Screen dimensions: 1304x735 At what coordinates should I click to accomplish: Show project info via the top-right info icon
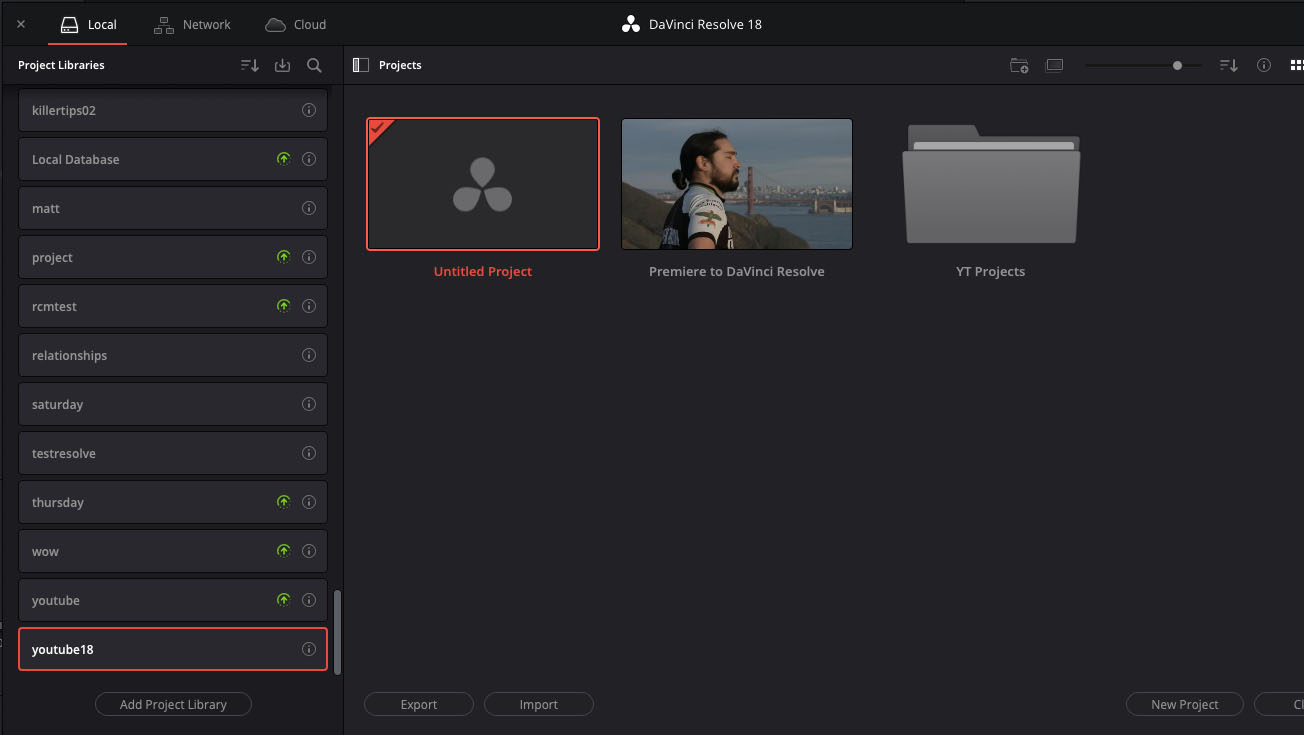[1264, 65]
